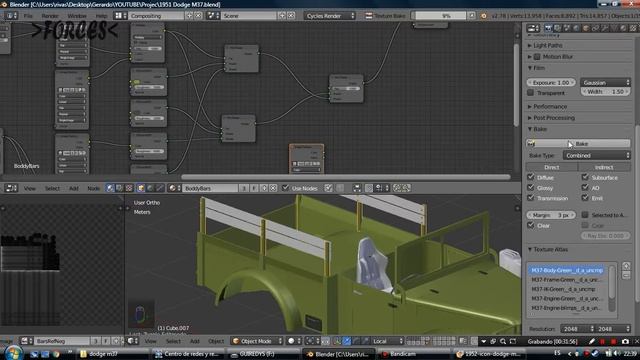The height and width of the screenshot is (360, 640).
Task: Click the Bandicam magnifier search icon
Action: pos(503,341)
